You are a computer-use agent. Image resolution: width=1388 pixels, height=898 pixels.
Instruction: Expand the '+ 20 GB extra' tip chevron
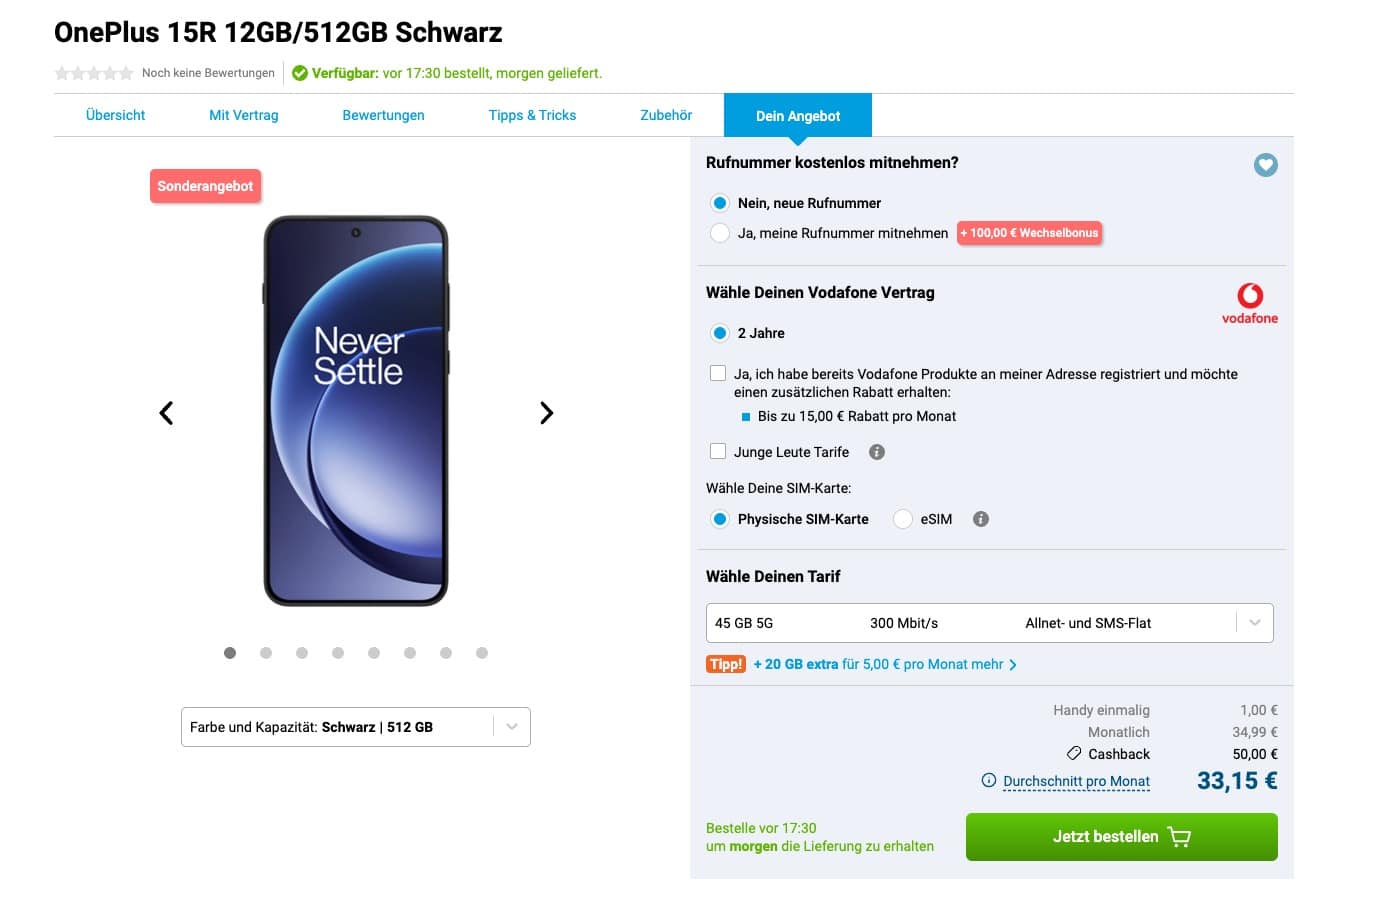pos(1013,665)
